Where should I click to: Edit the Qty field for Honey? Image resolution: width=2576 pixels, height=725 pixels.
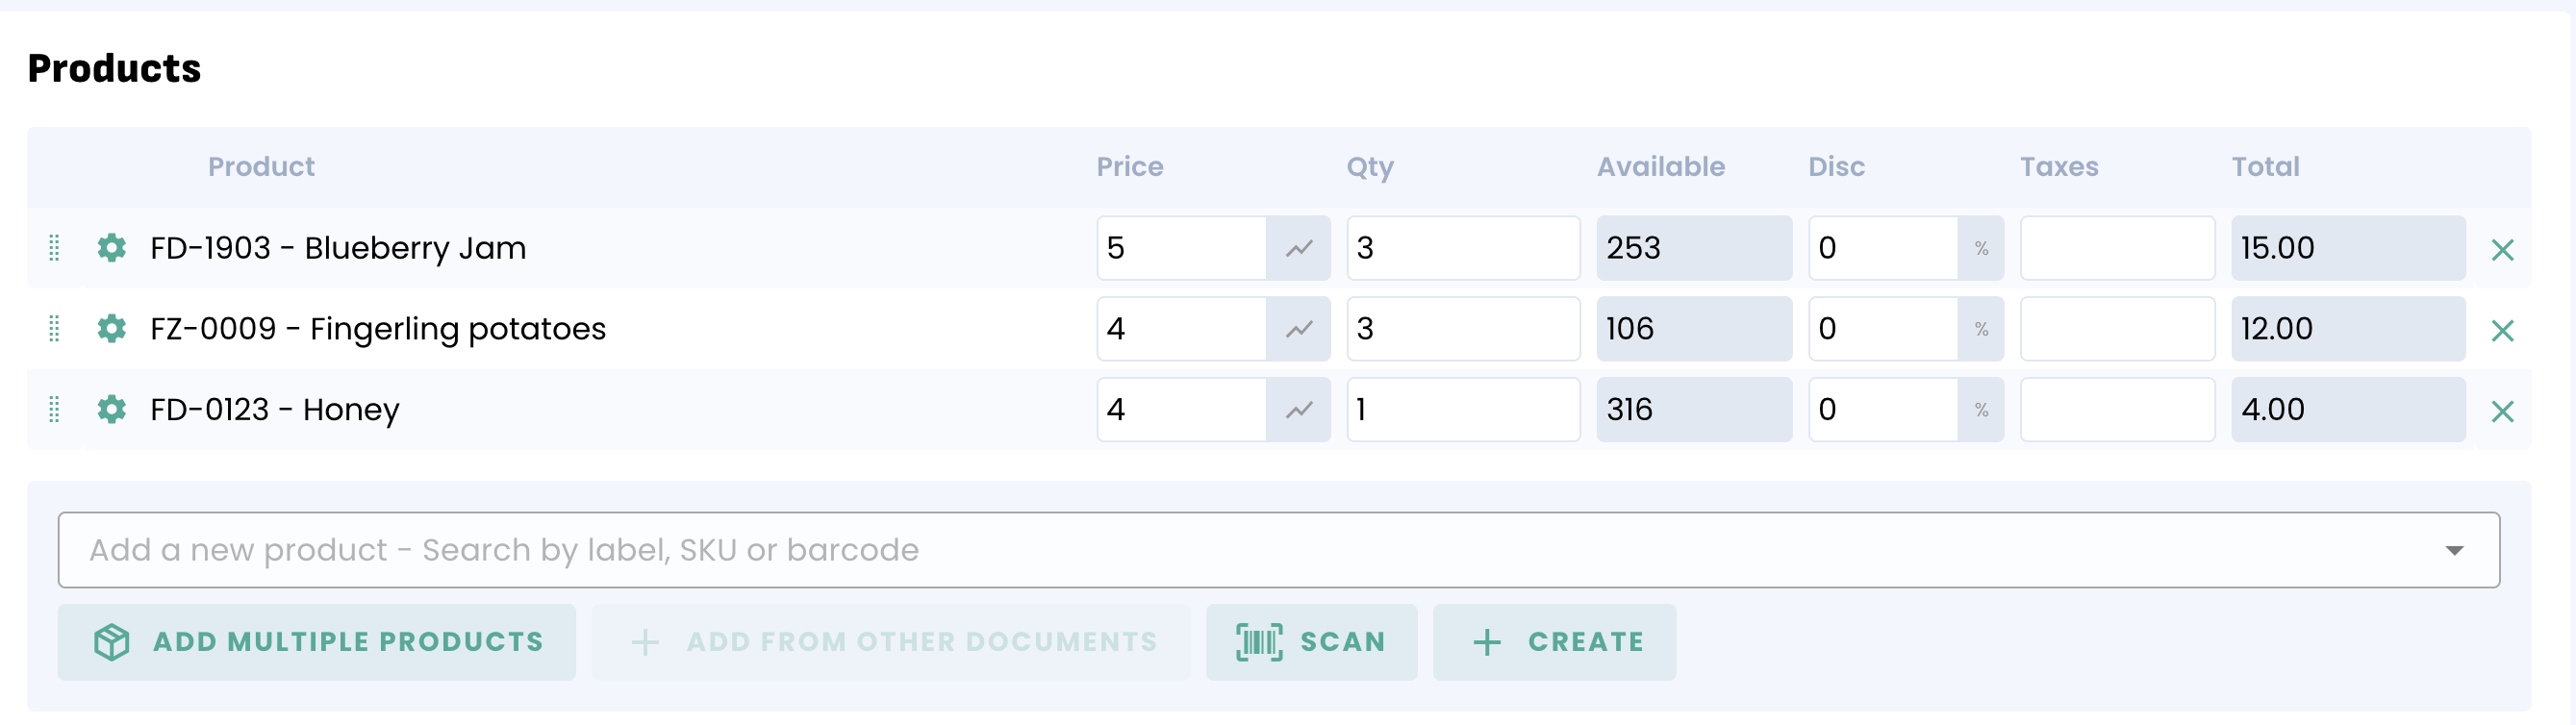click(1462, 410)
